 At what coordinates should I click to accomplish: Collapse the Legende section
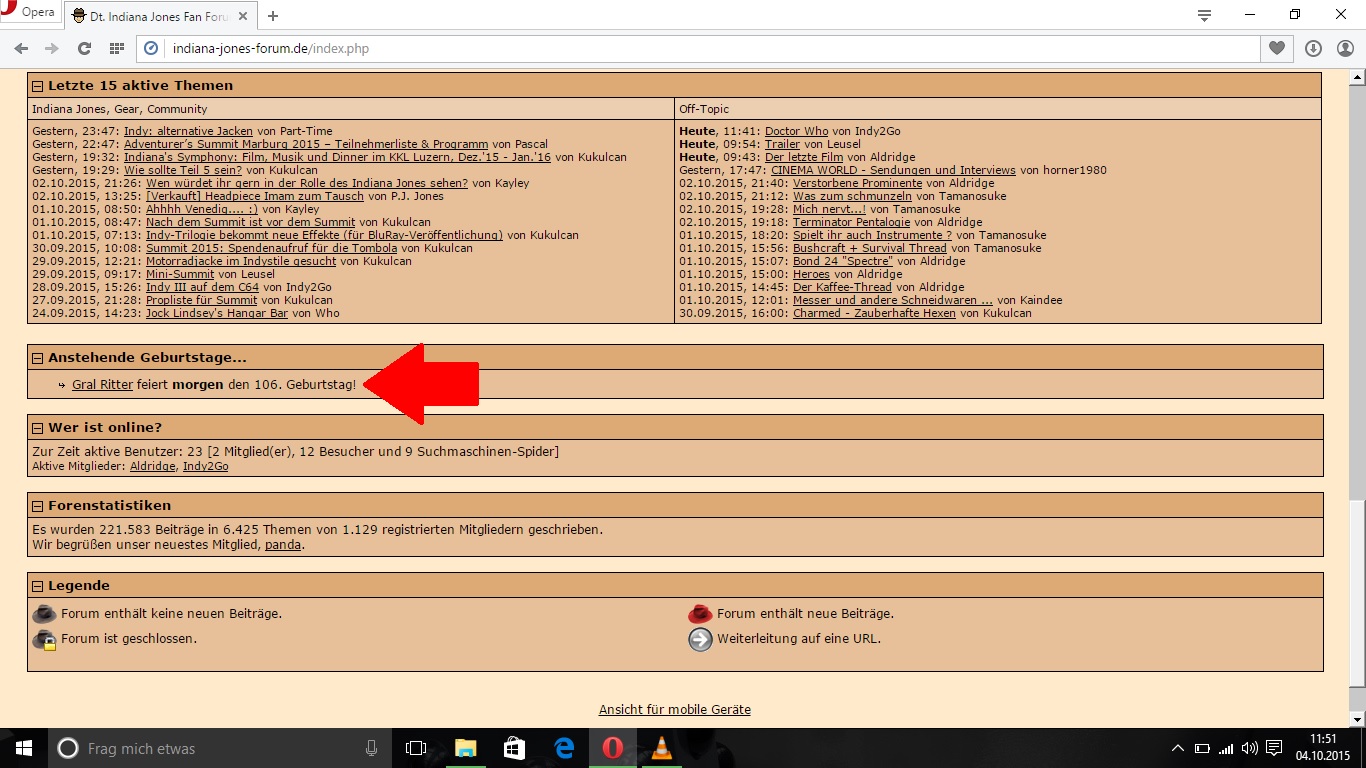tap(38, 586)
